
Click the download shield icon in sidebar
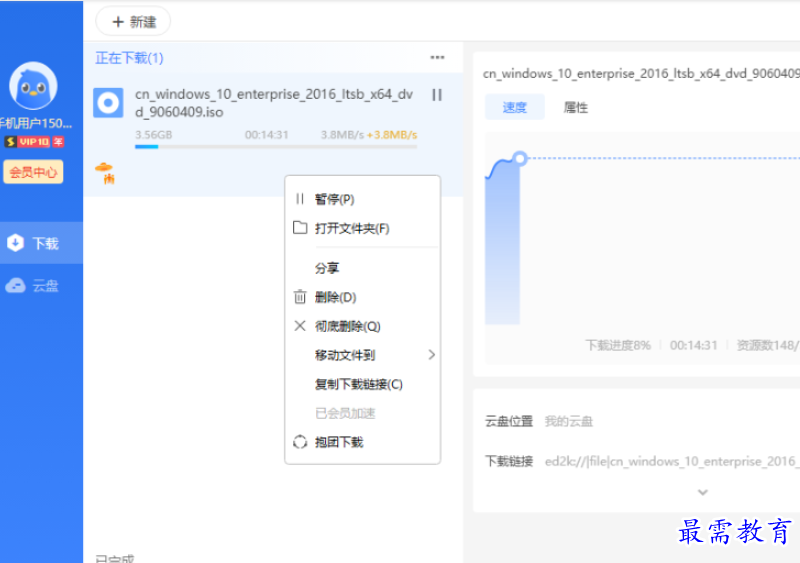click(16, 243)
